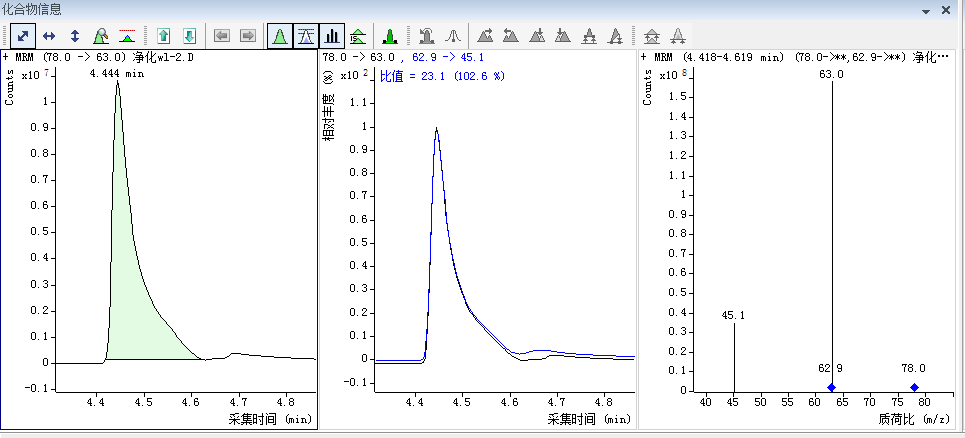Click the merge-left-peak icon with left arrow

510,36
